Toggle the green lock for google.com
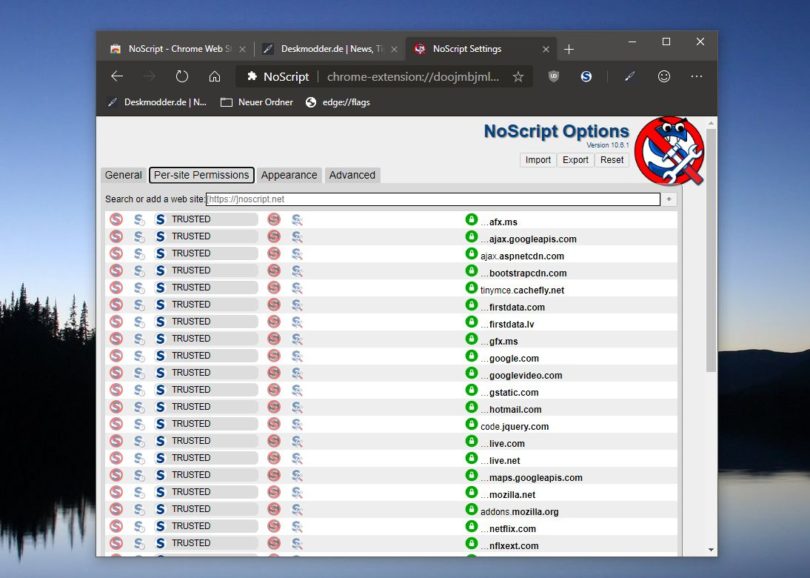The width and height of the screenshot is (810, 578). click(471, 356)
